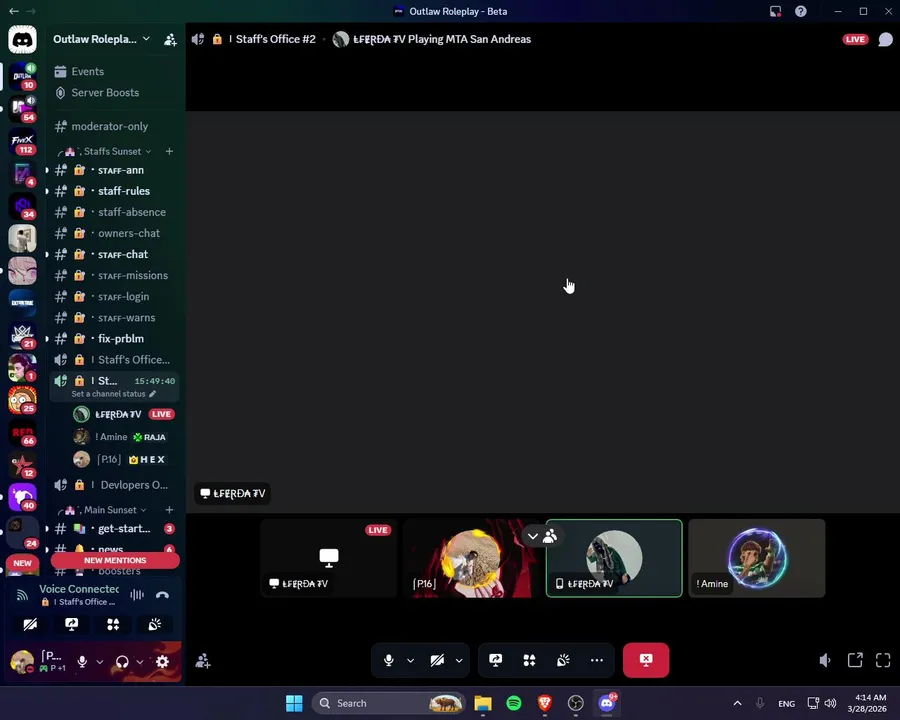Open Spotify from the taskbar

tap(514, 703)
